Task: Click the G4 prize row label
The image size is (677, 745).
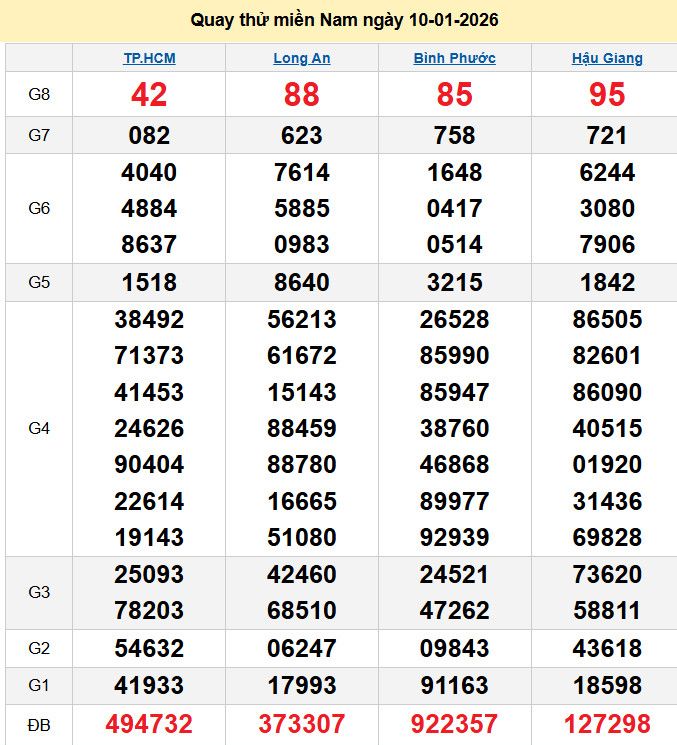Action: click(39, 428)
